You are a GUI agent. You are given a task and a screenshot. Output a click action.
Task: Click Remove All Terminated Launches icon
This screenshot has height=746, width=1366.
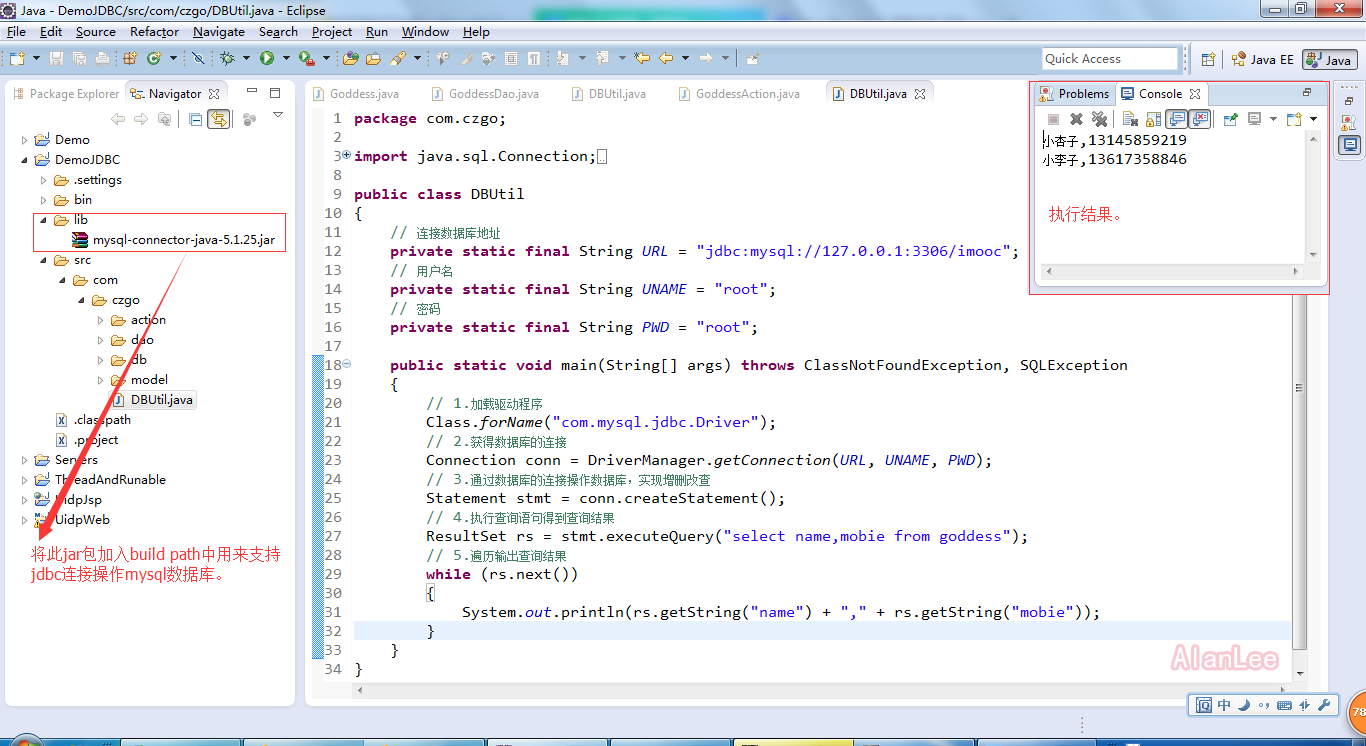(1099, 119)
